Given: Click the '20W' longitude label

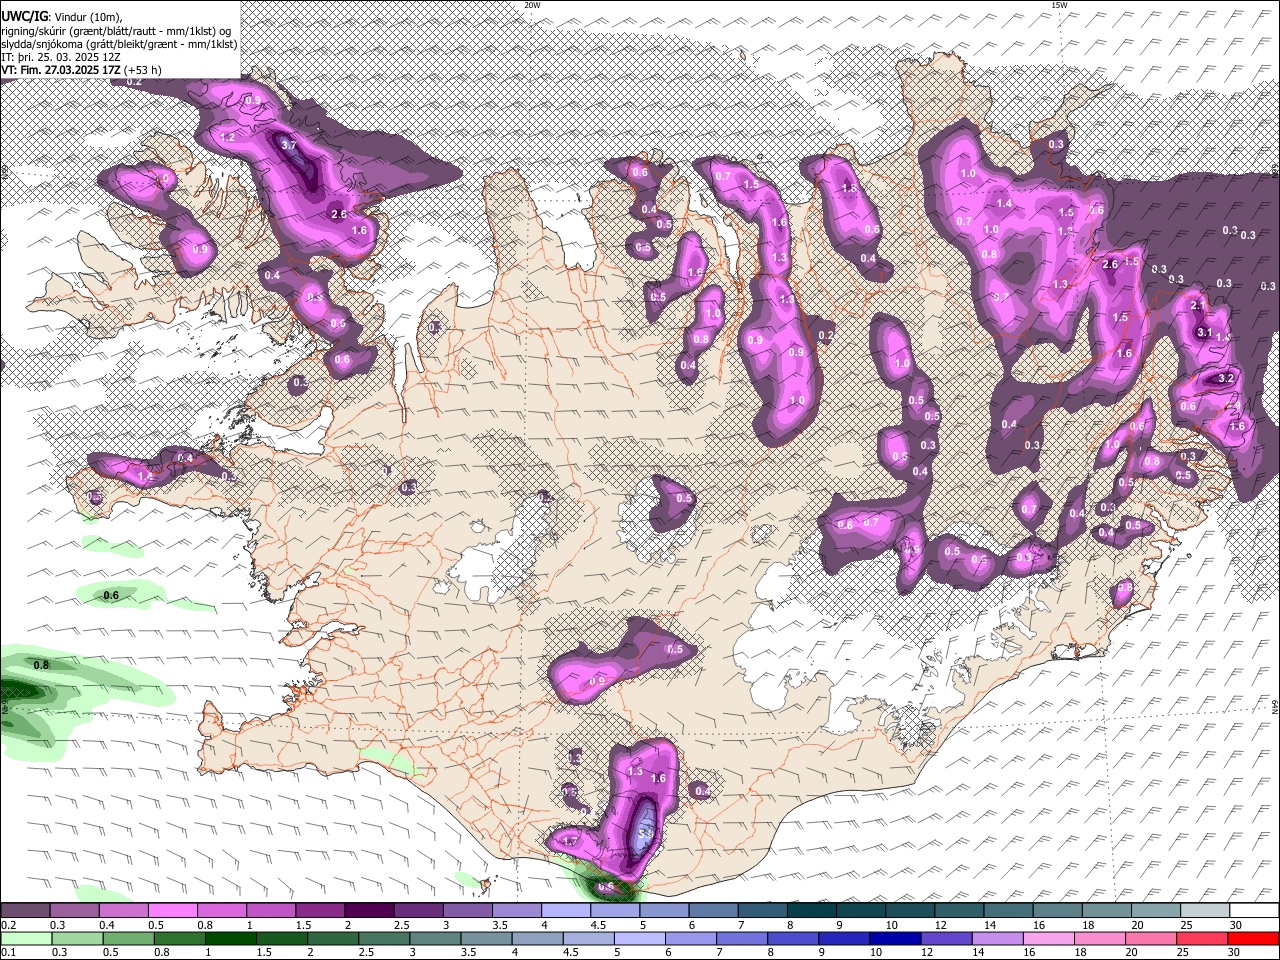Looking at the screenshot, I should click(532, 5).
